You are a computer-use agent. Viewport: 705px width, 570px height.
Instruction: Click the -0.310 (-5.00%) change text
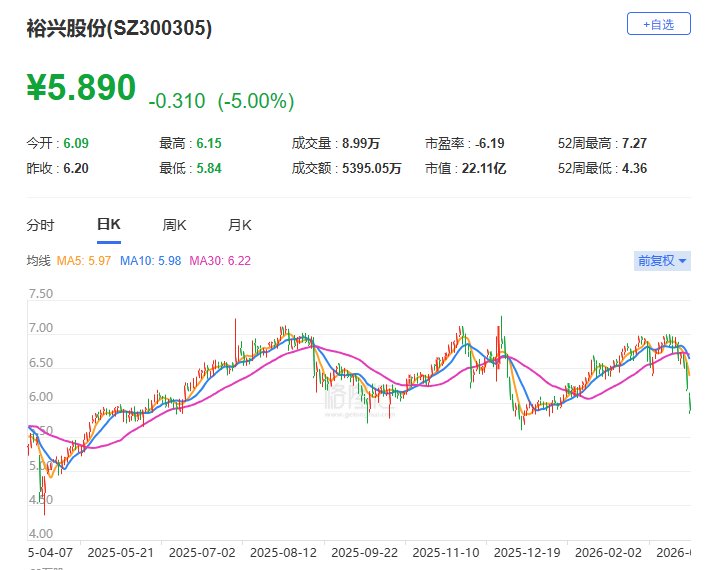click(x=221, y=101)
